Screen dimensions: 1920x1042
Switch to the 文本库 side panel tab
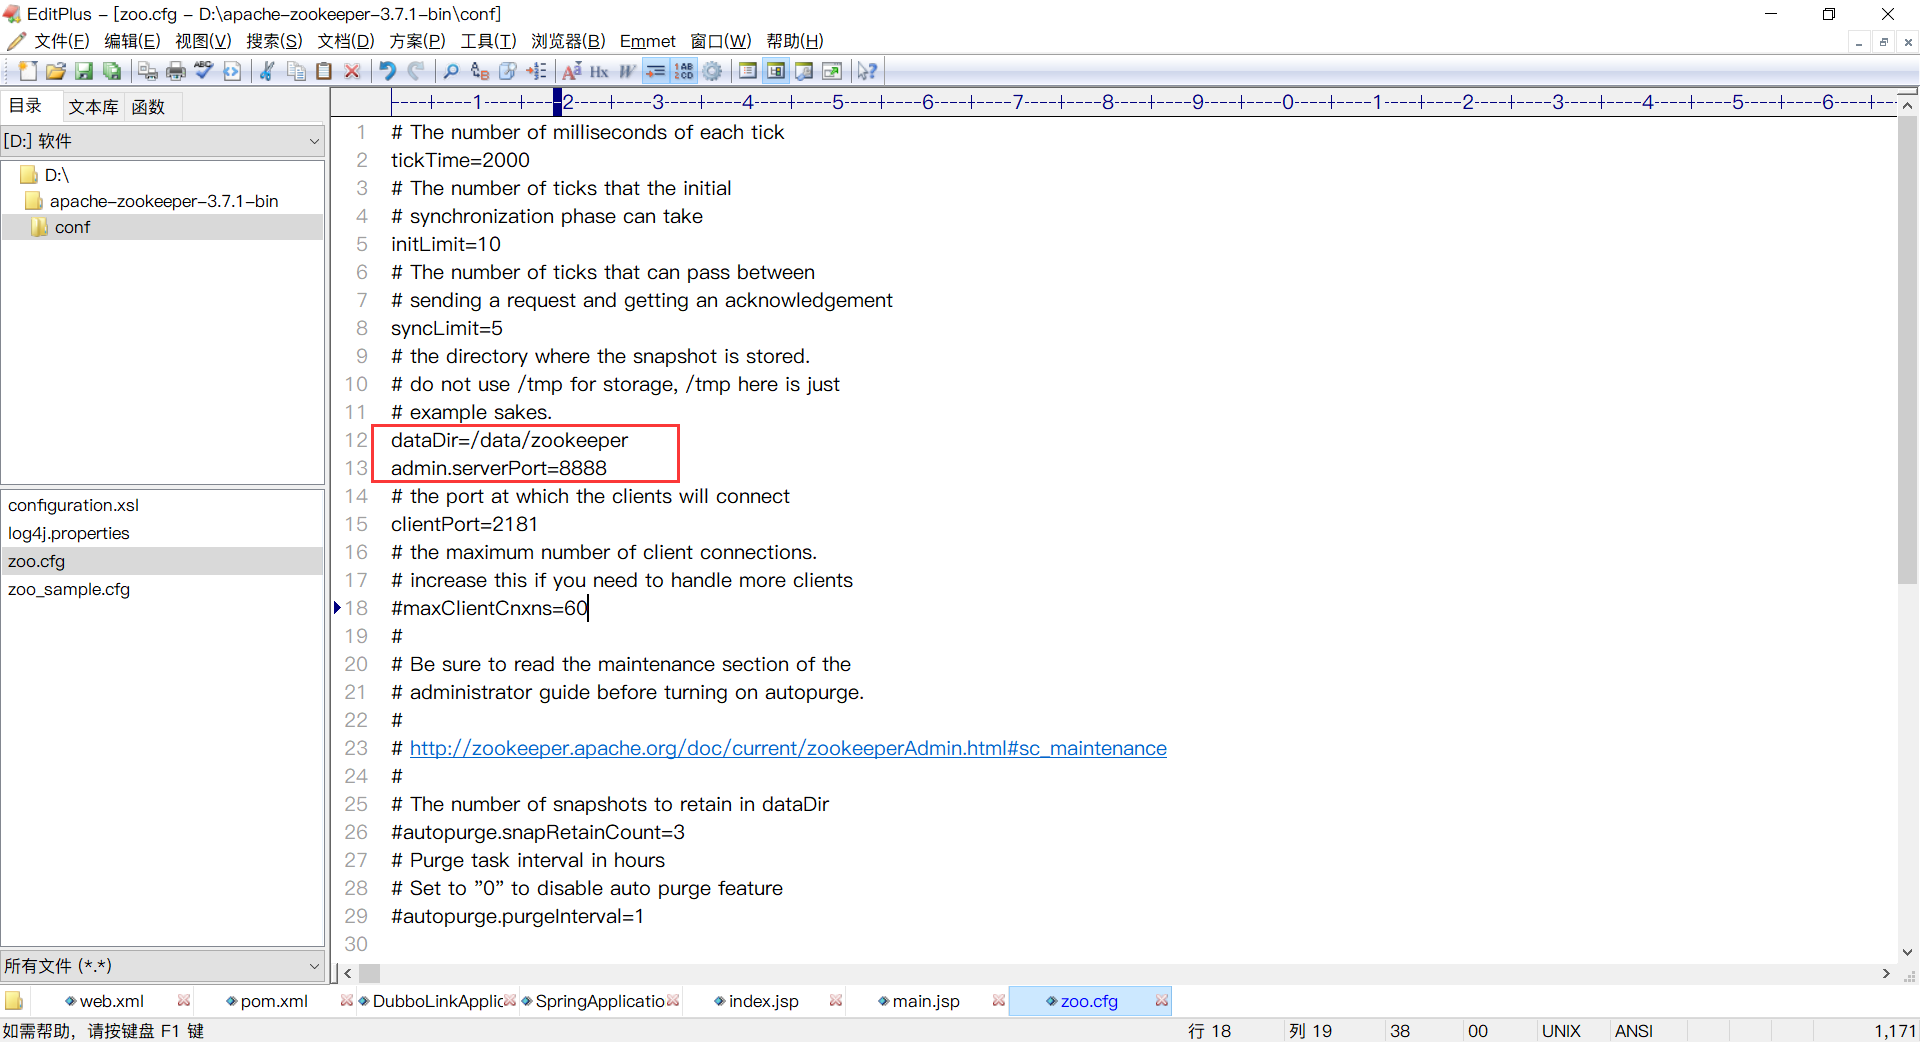click(x=93, y=107)
